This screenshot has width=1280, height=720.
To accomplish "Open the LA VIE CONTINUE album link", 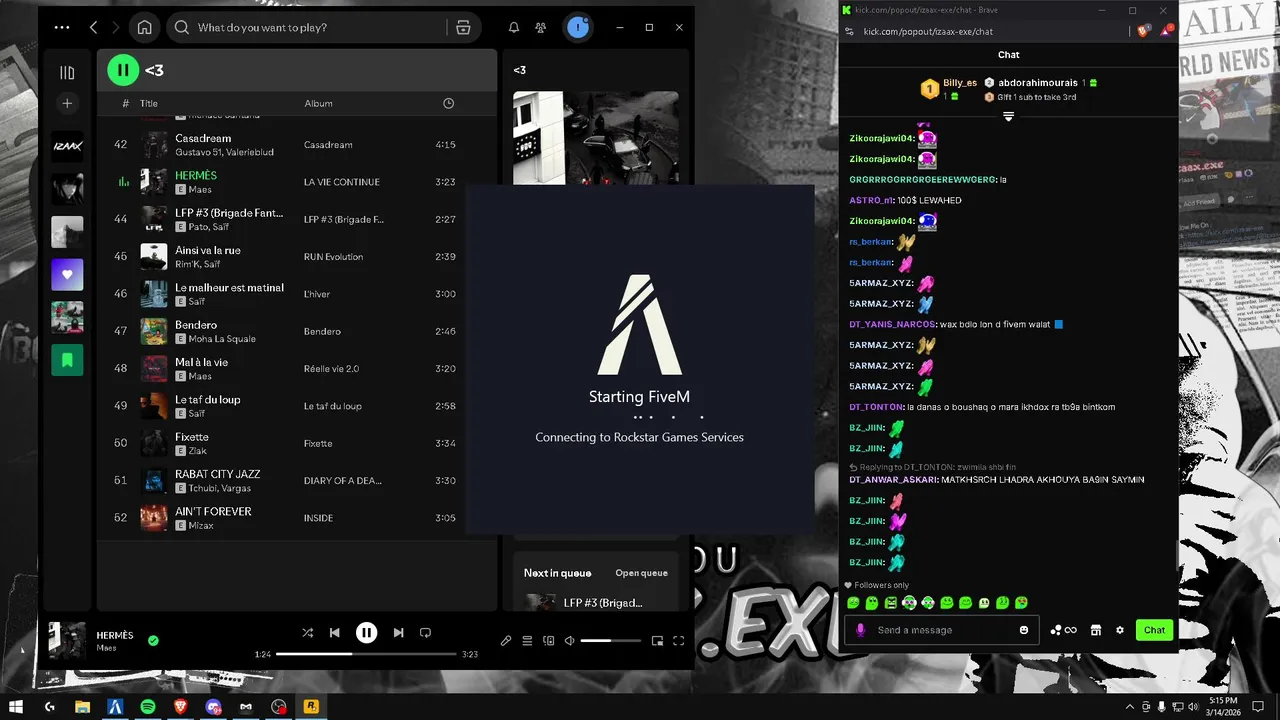I will [x=341, y=182].
